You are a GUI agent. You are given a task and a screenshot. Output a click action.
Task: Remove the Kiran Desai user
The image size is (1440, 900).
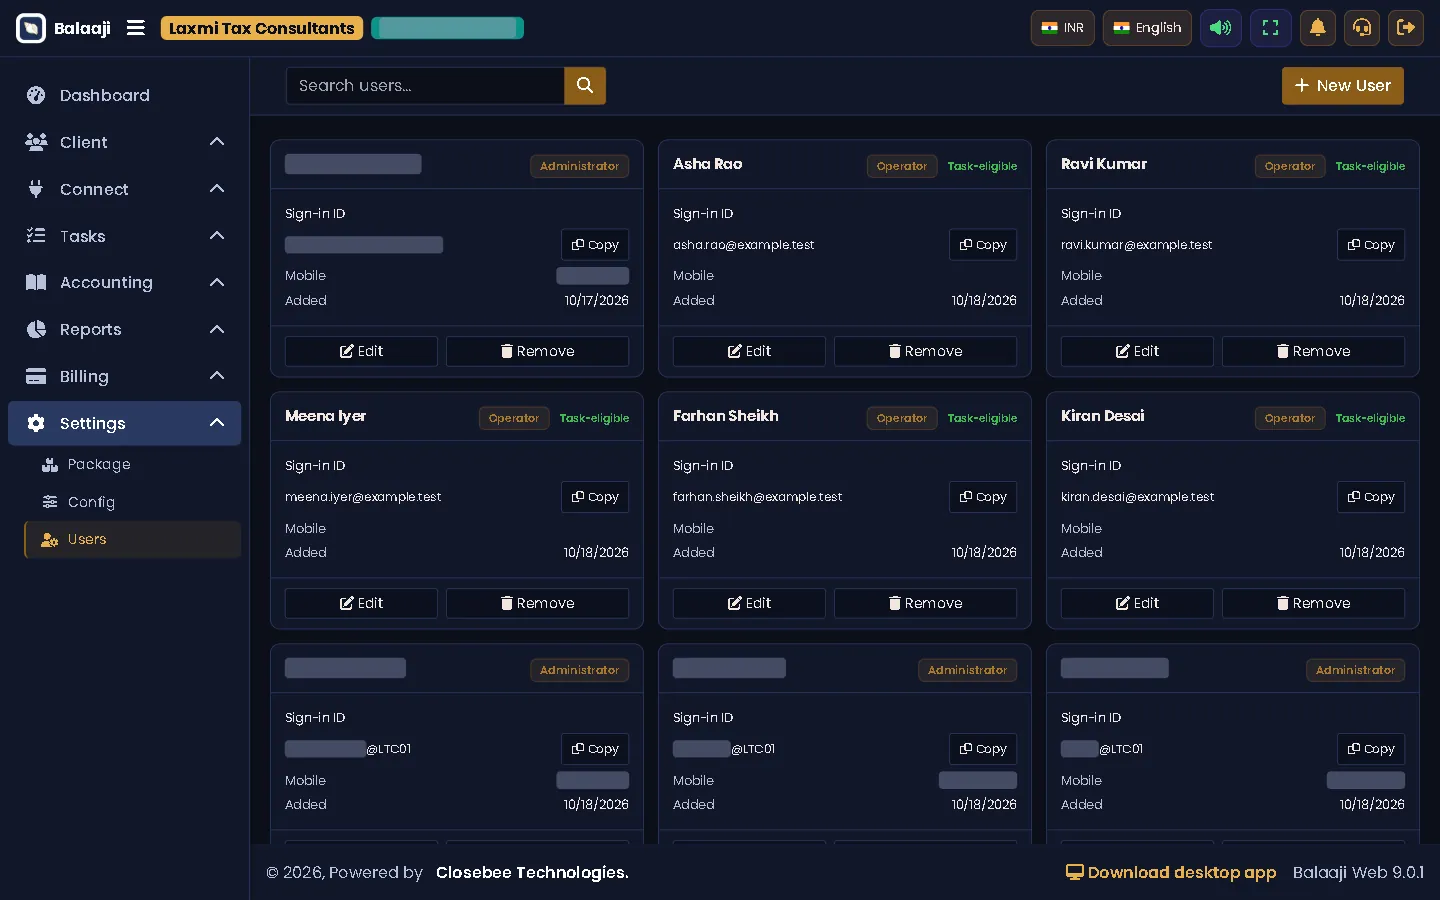1313,603
